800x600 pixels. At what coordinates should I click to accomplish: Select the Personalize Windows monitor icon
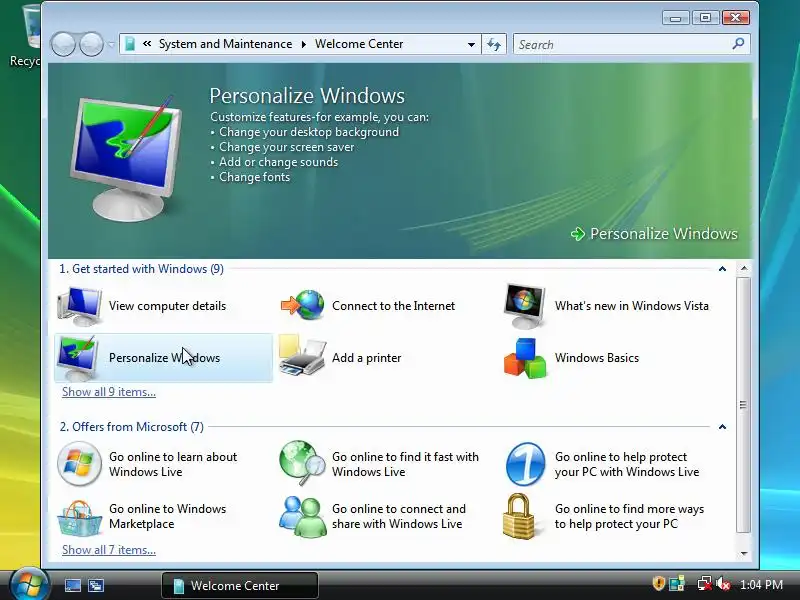click(78, 358)
